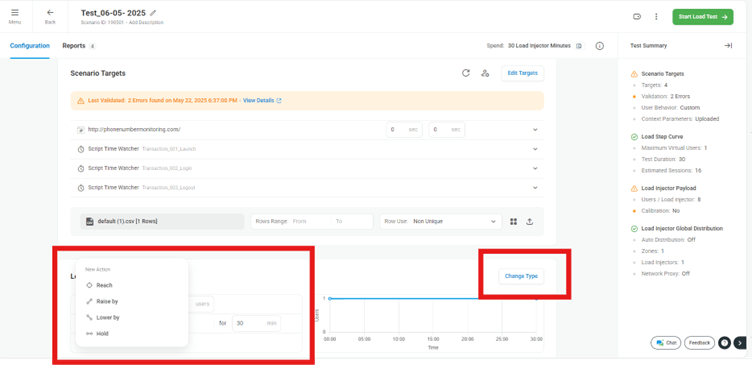Expand the phonenumbermonitoring.com target row
The image size is (752, 365).
click(x=535, y=130)
